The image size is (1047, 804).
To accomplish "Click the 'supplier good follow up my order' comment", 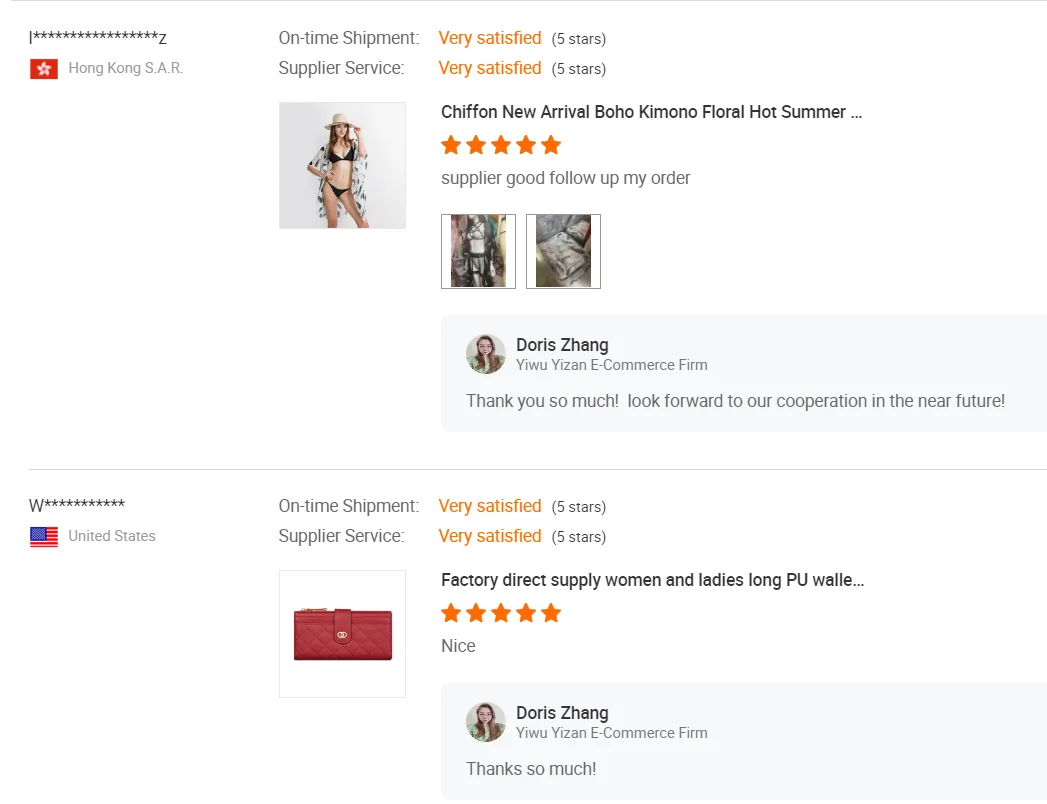I will tap(565, 178).
